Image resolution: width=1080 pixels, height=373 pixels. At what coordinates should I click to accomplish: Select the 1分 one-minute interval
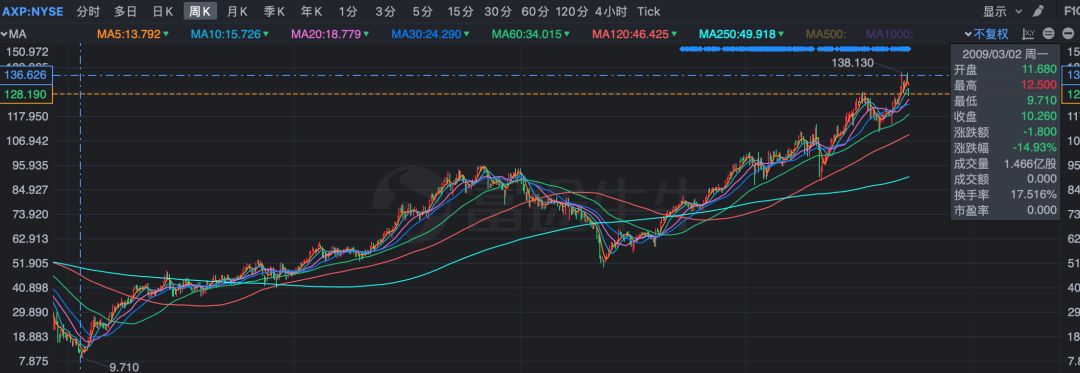click(x=349, y=12)
